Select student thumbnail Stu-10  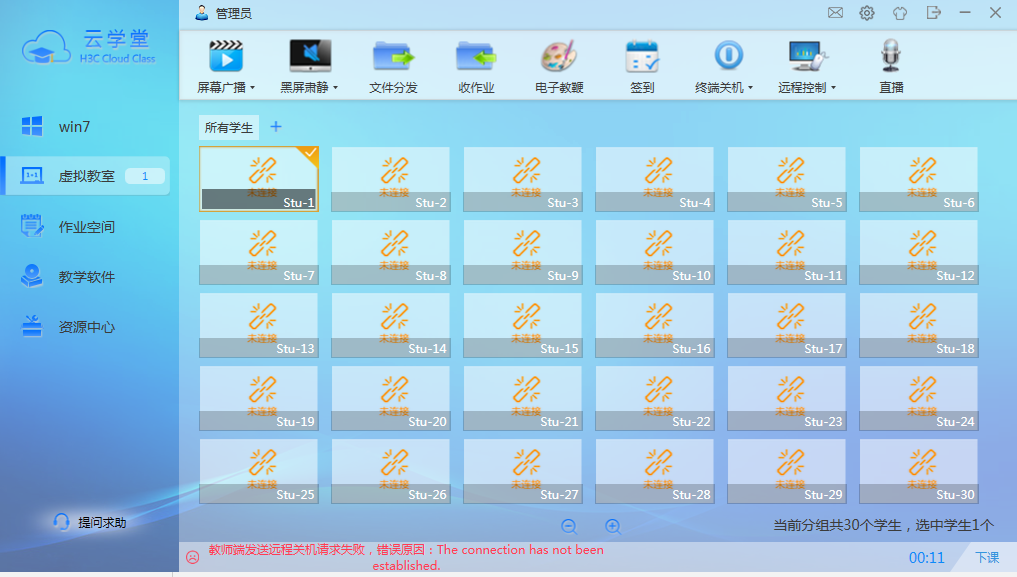654,252
